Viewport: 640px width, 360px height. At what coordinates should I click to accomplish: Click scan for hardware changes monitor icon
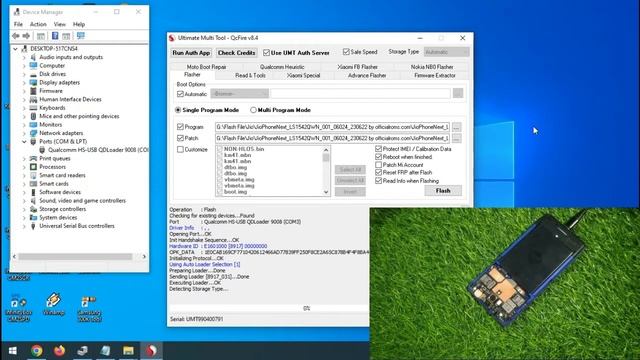pyautogui.click(x=81, y=36)
